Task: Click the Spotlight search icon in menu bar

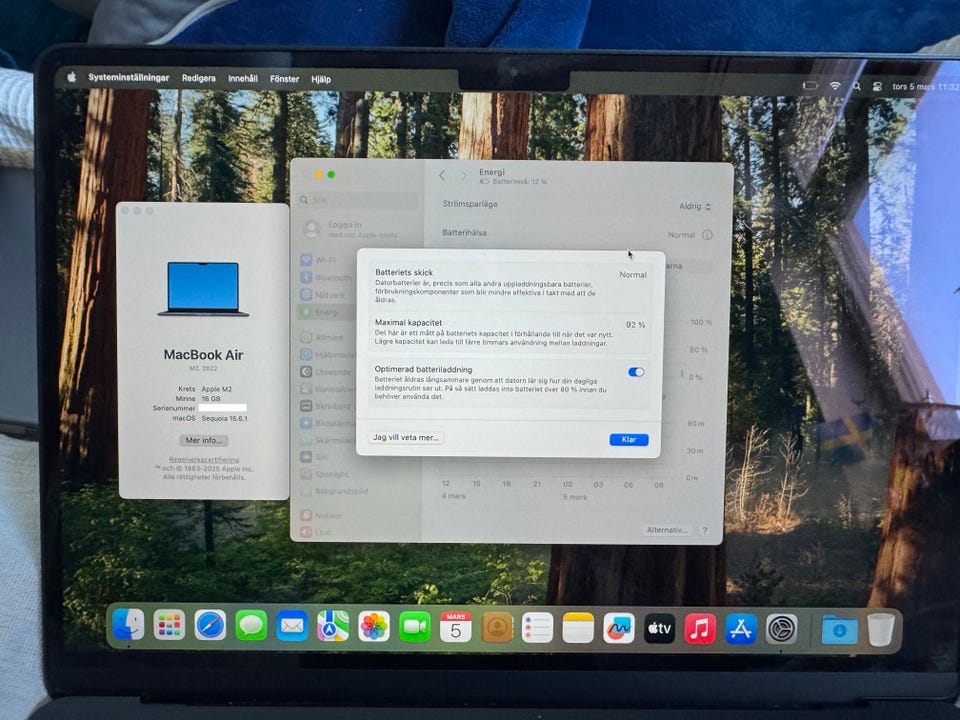Action: (x=857, y=87)
